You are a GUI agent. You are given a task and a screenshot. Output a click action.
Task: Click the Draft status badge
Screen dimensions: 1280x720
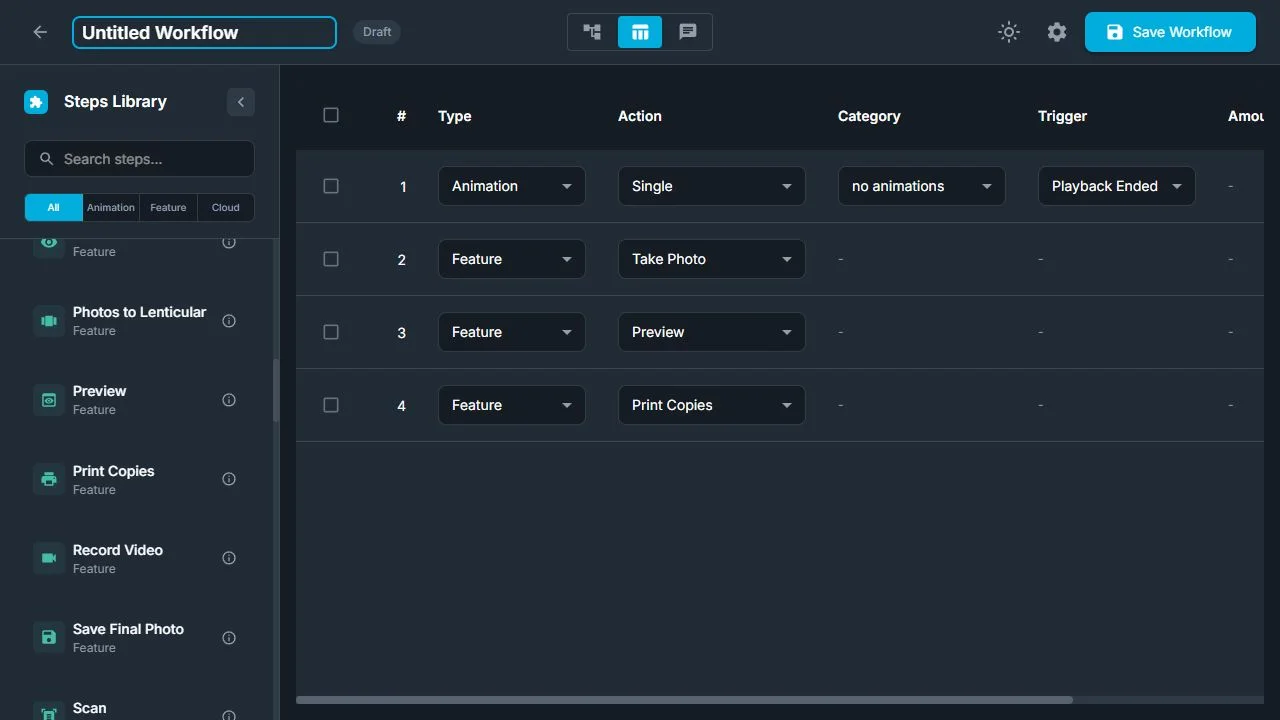[377, 32]
